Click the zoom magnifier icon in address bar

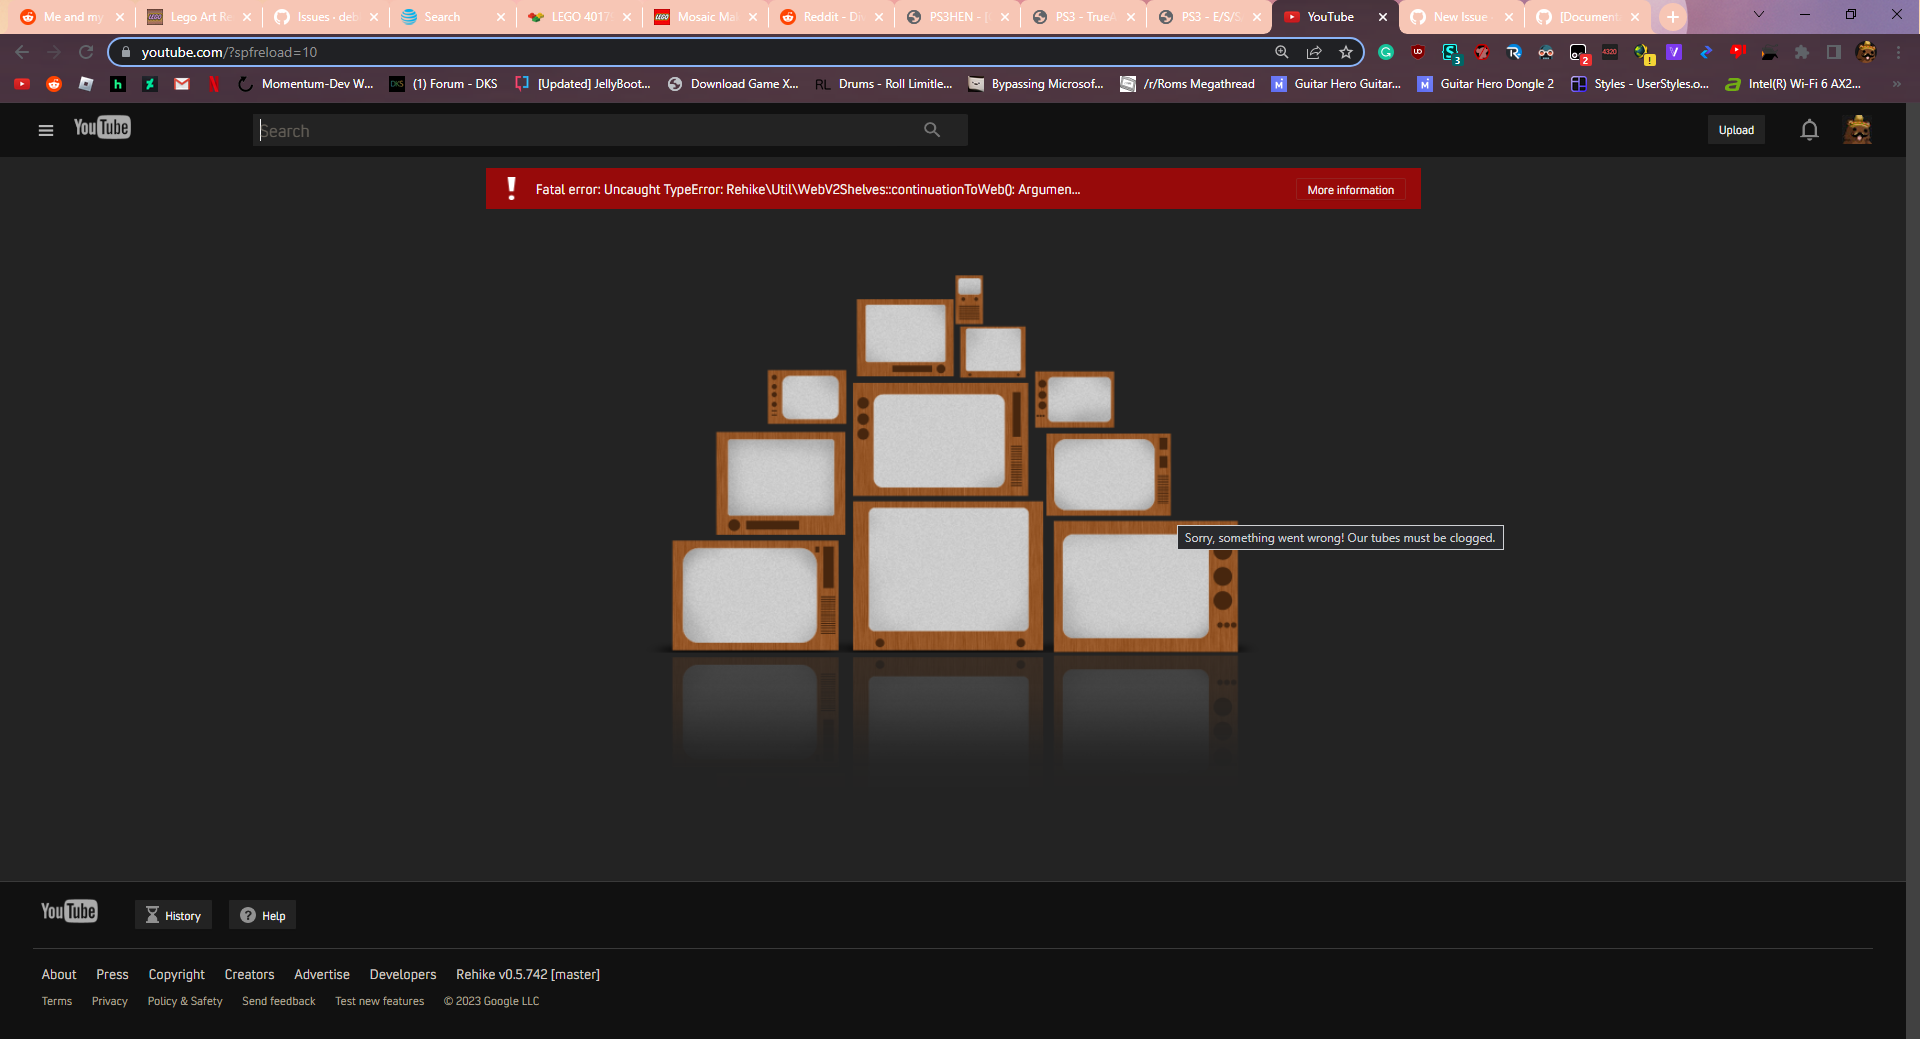point(1282,52)
